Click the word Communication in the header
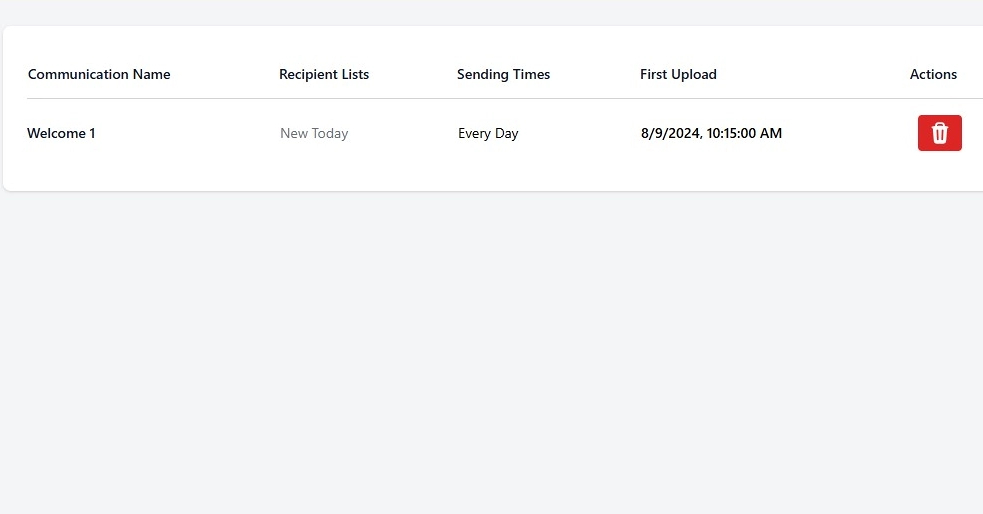The width and height of the screenshot is (983, 514). [x=78, y=74]
